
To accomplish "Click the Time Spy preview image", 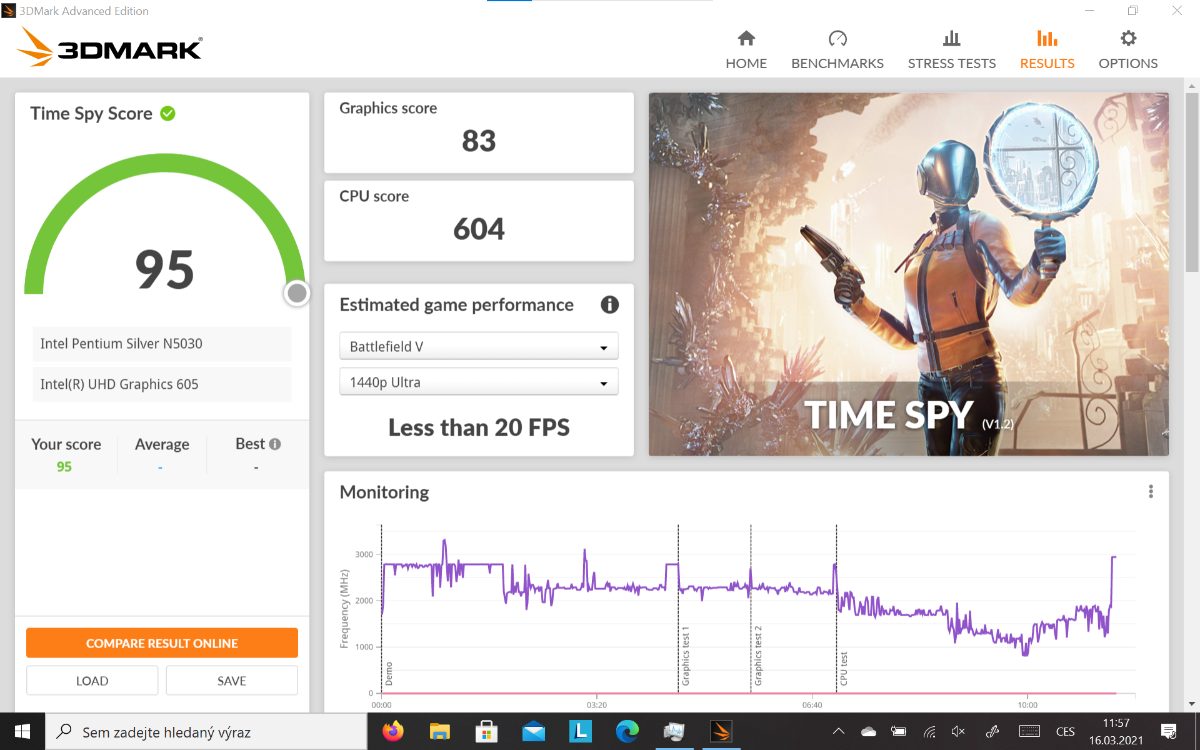I will click(x=908, y=274).
